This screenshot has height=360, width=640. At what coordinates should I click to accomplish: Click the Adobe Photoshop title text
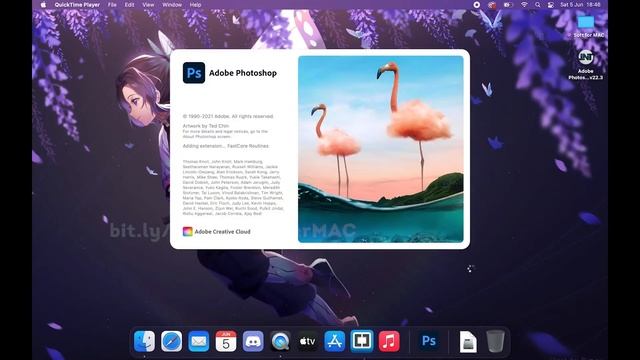[x=243, y=73]
